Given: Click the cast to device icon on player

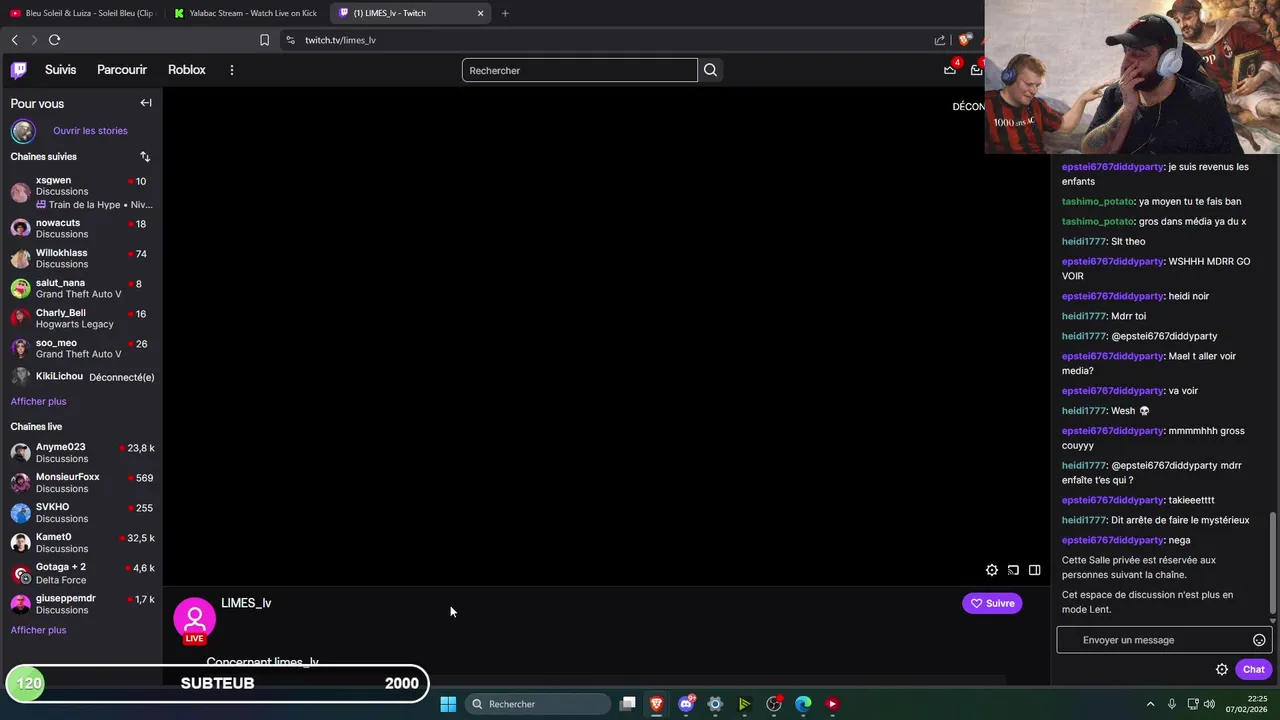Looking at the screenshot, I should [1013, 570].
